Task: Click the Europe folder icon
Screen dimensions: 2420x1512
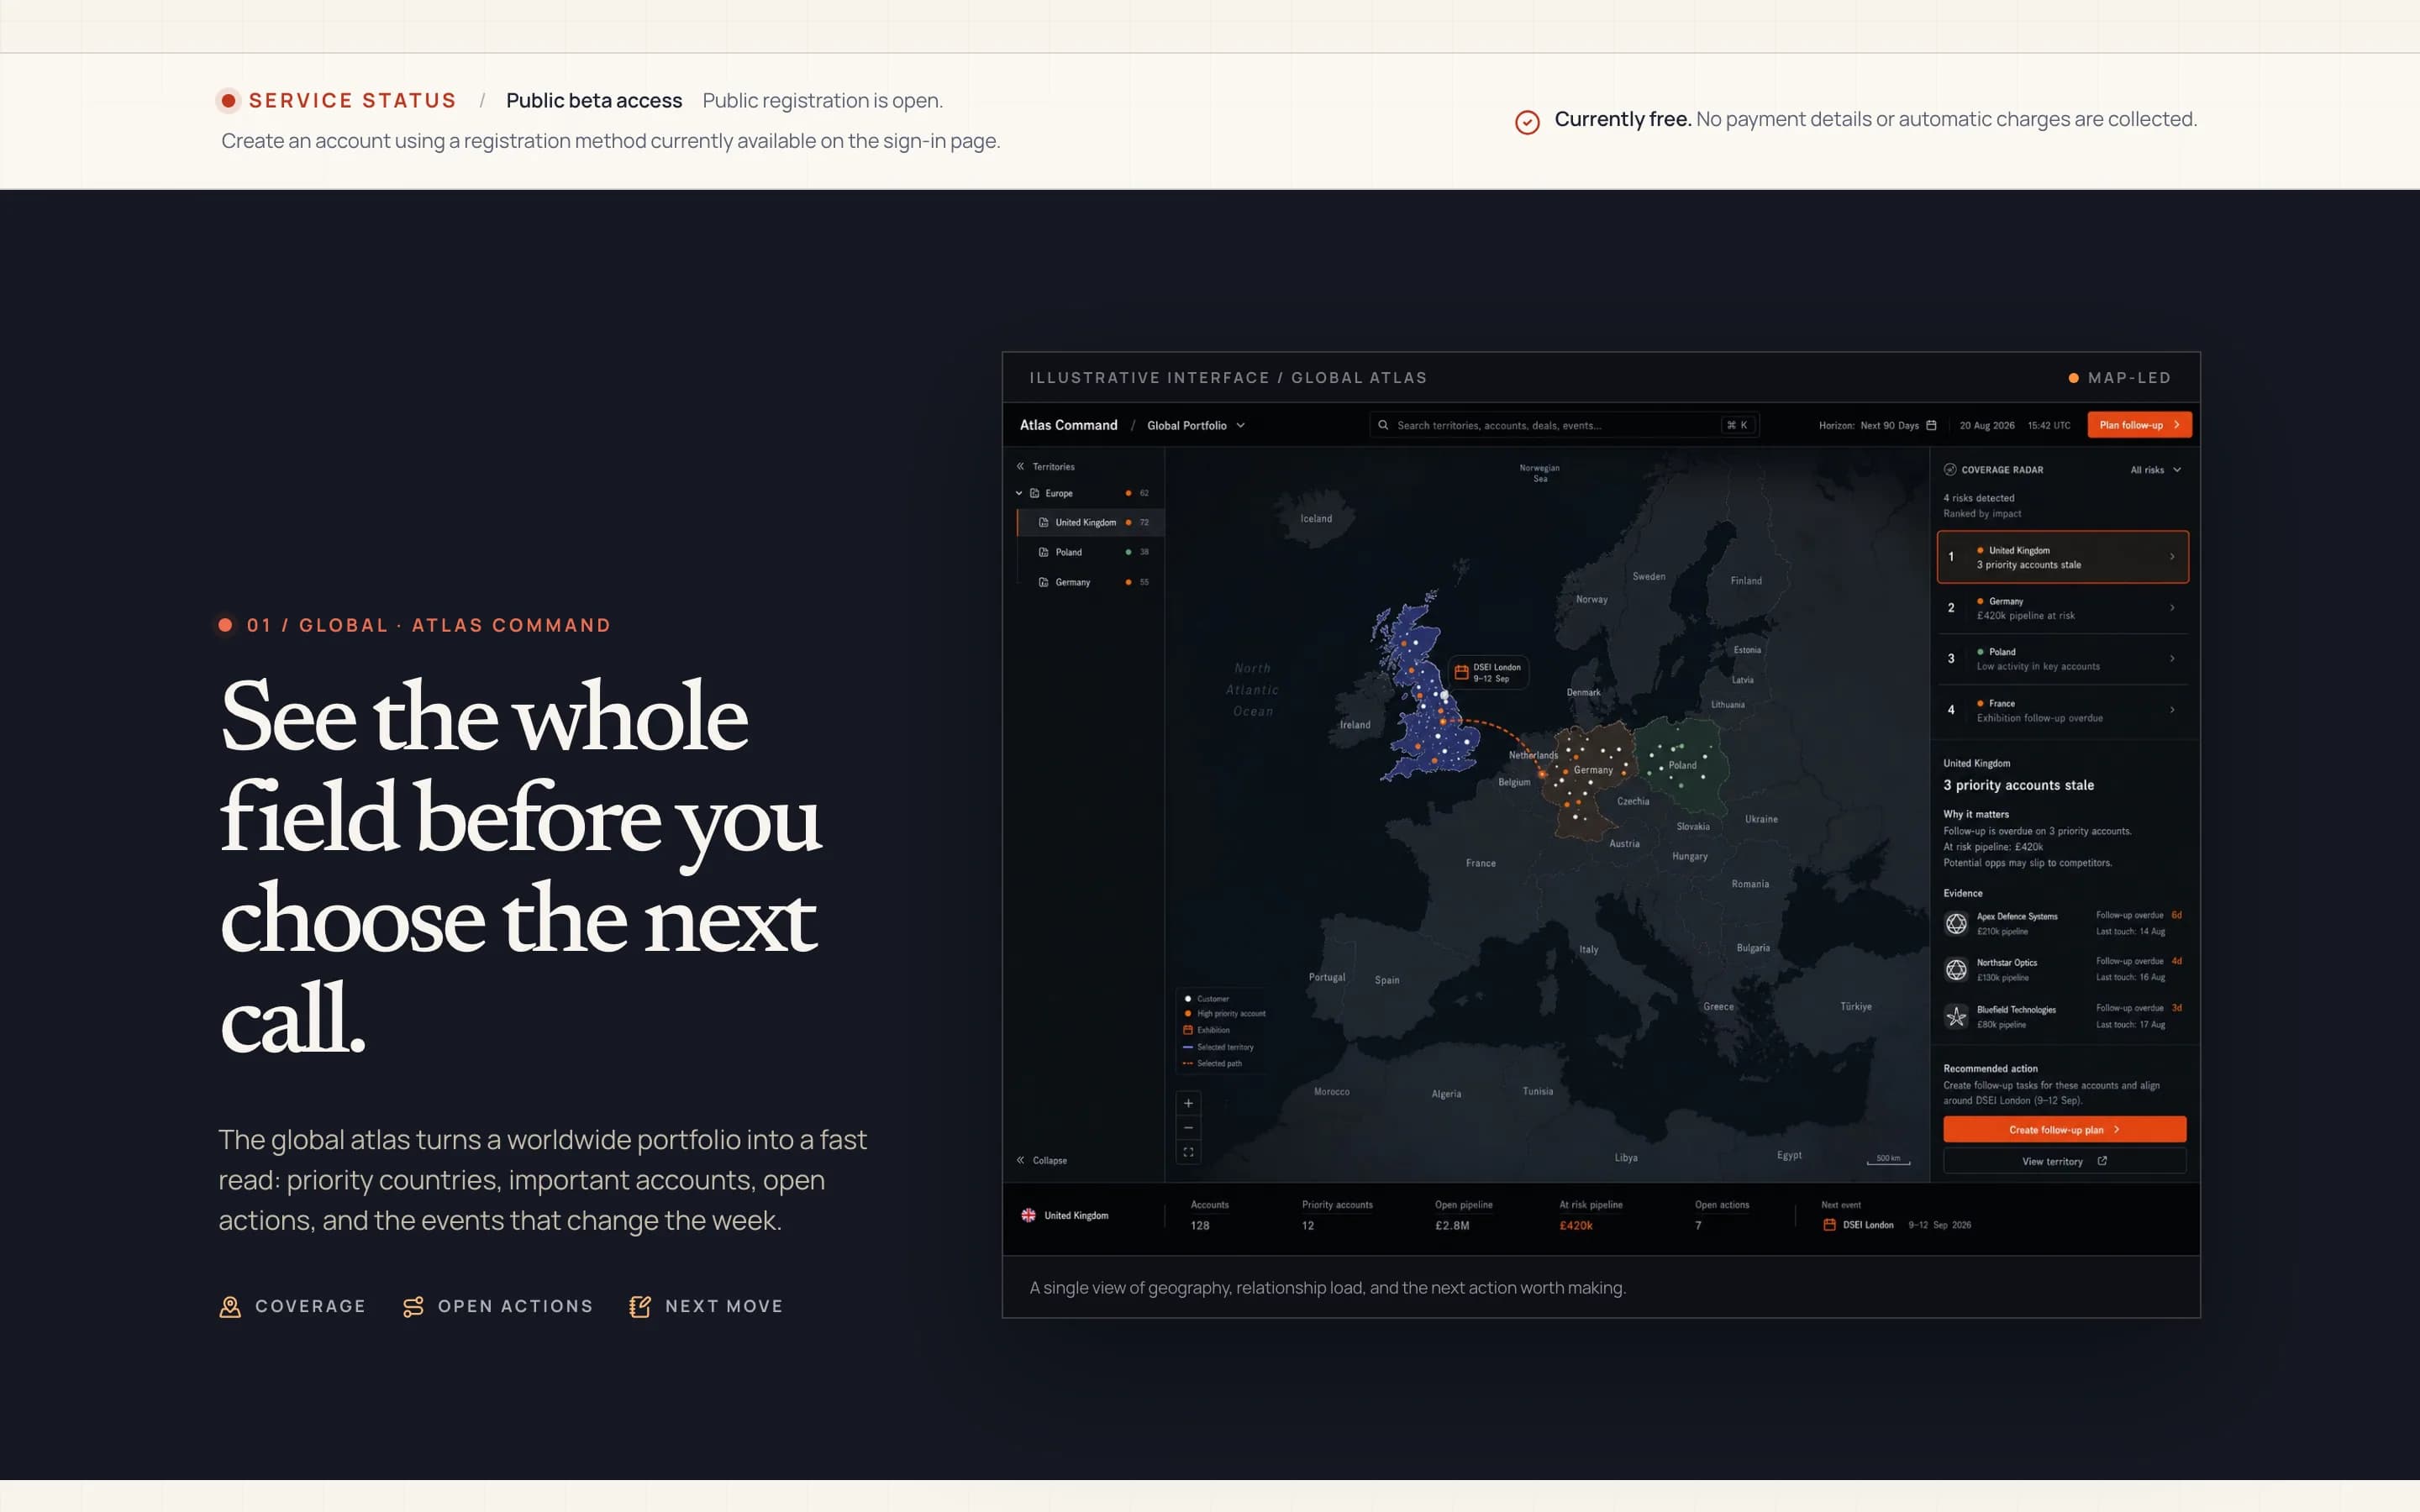Action: pyautogui.click(x=1034, y=493)
